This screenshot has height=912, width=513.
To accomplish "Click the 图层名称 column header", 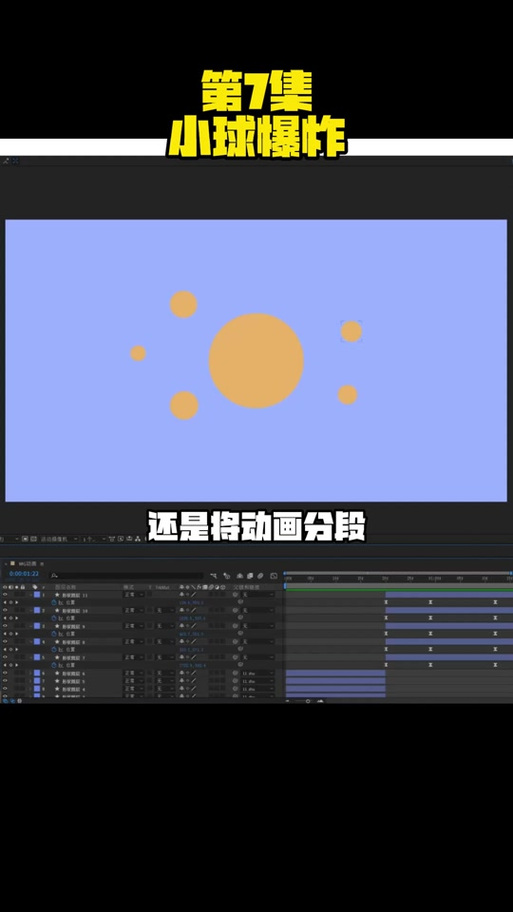I will 66,587.
